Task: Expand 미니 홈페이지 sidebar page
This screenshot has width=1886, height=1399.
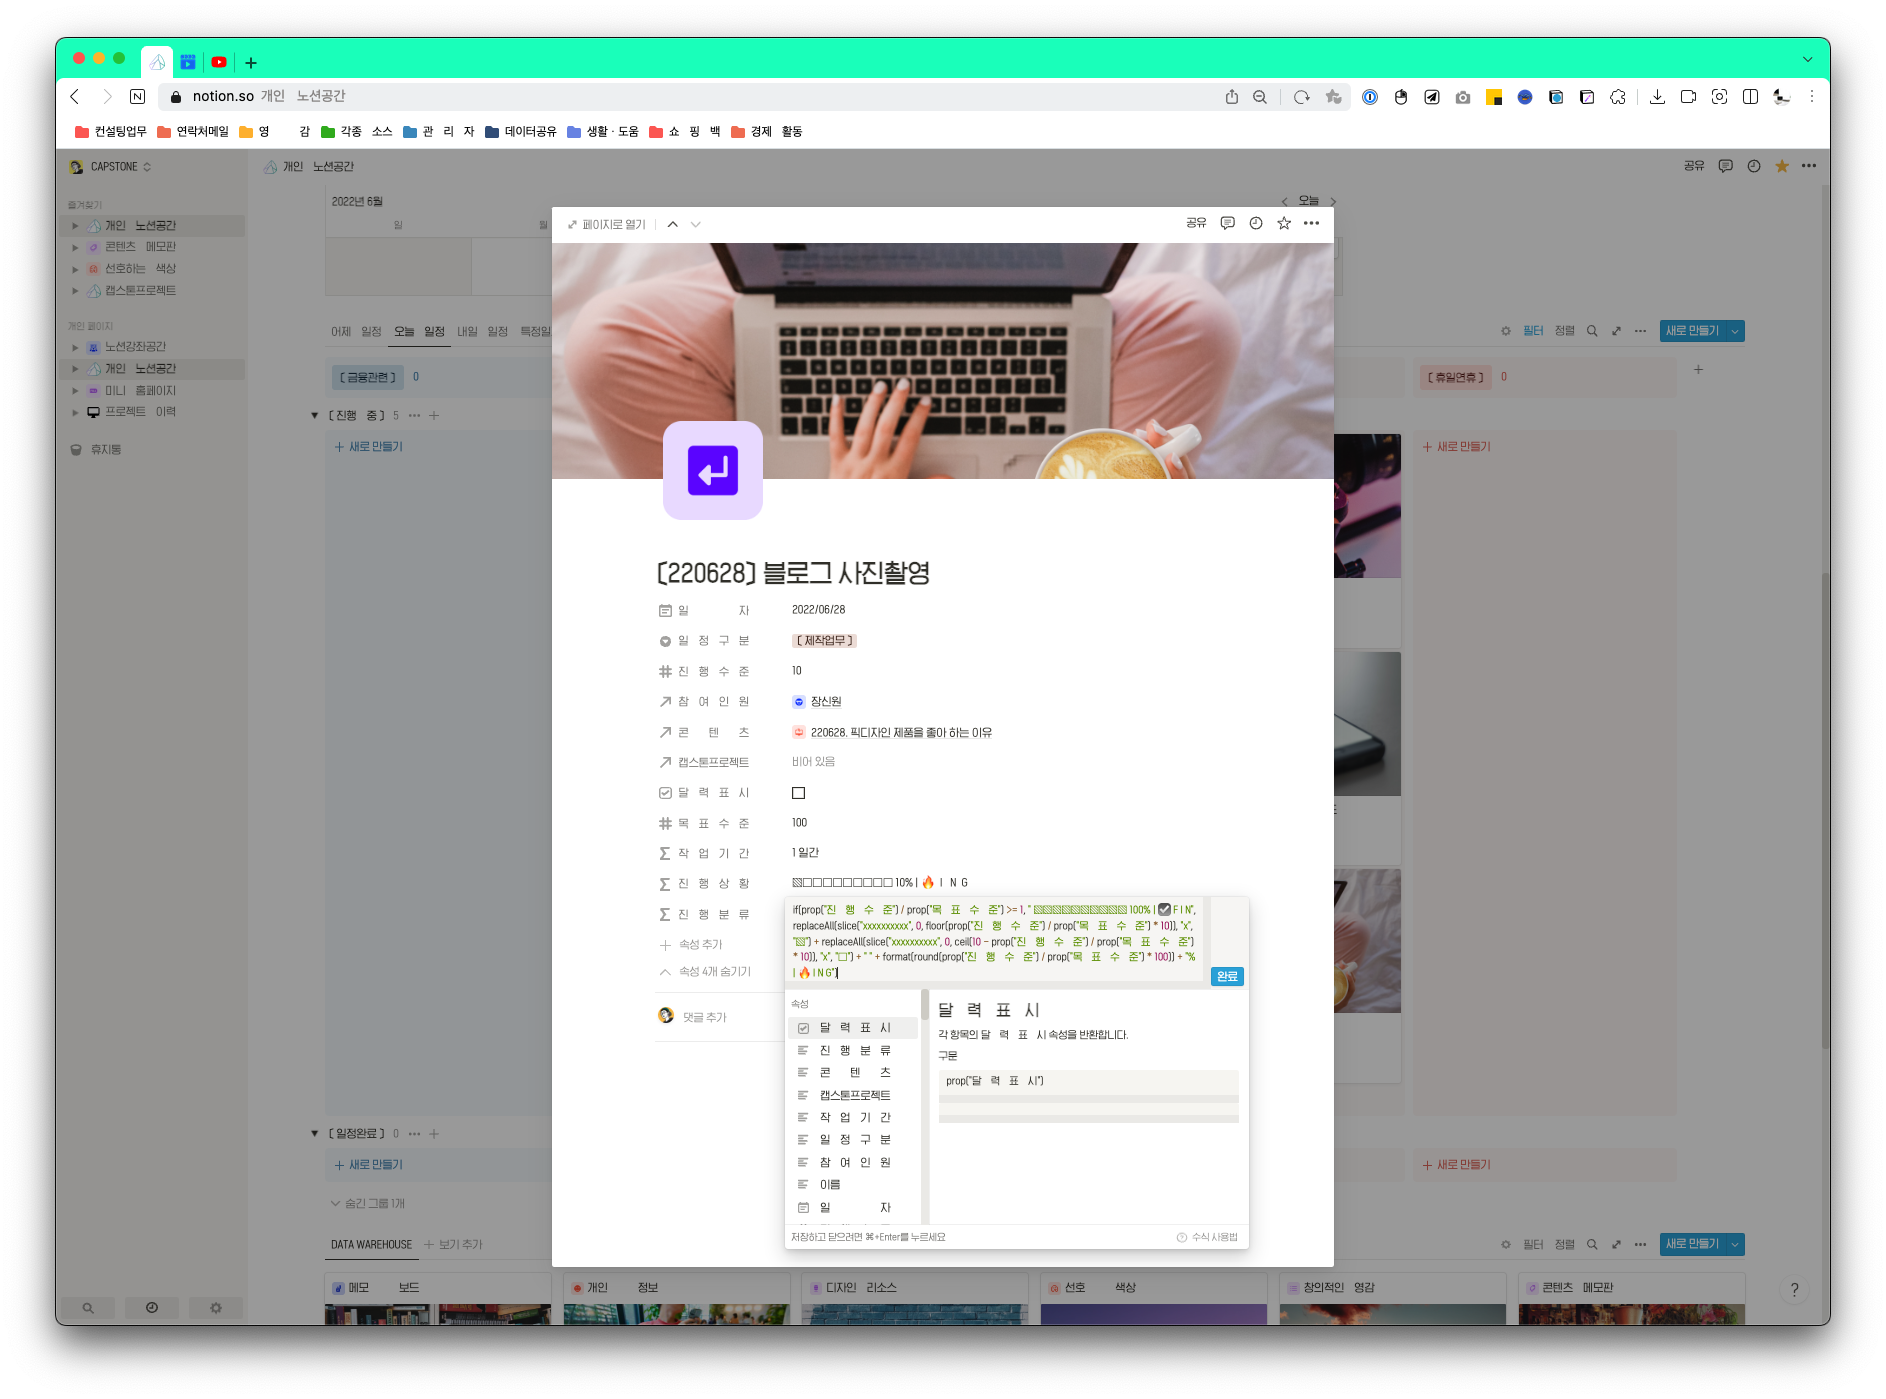Action: coord(75,391)
